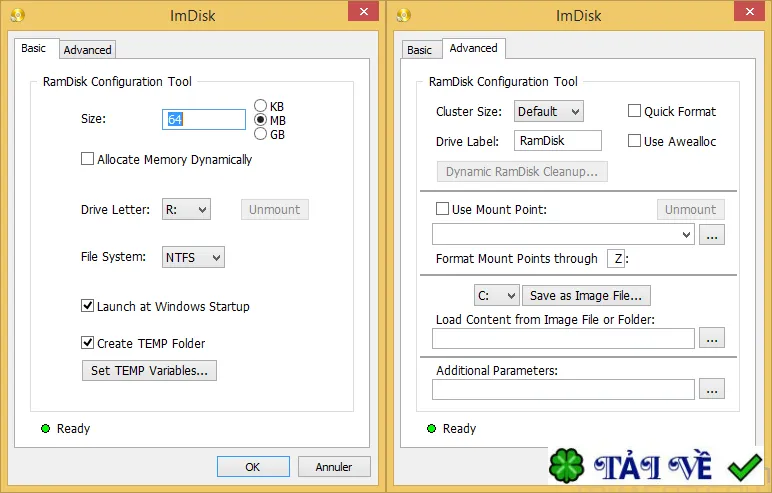The height and width of the screenshot is (493, 772).
Task: Close the right ImDisk window
Action: pos(749,11)
